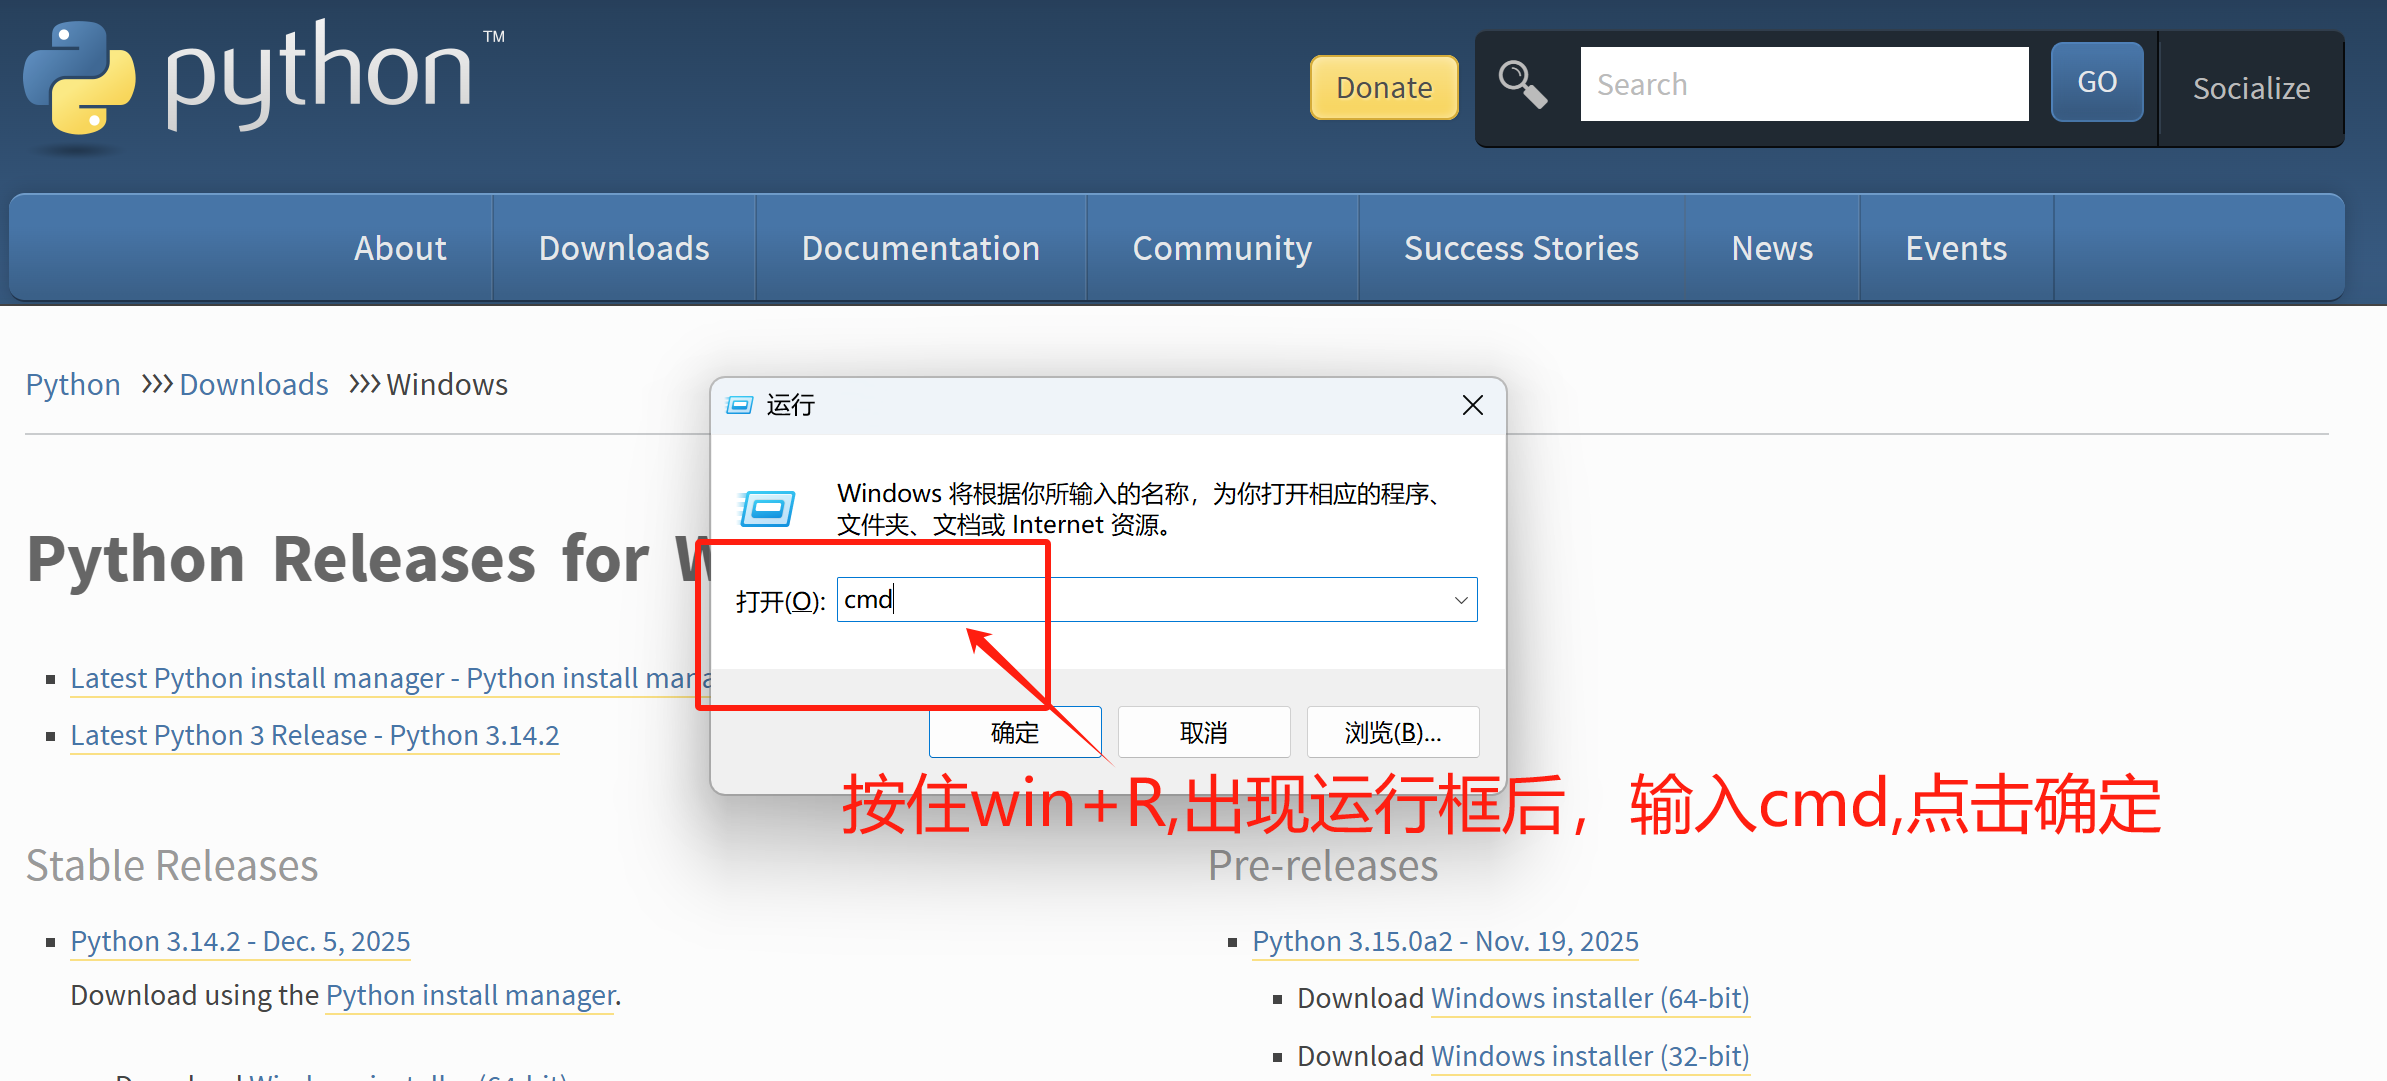Viewport: 2387px width, 1081px height.
Task: Click into the website Search box
Action: click(1803, 84)
